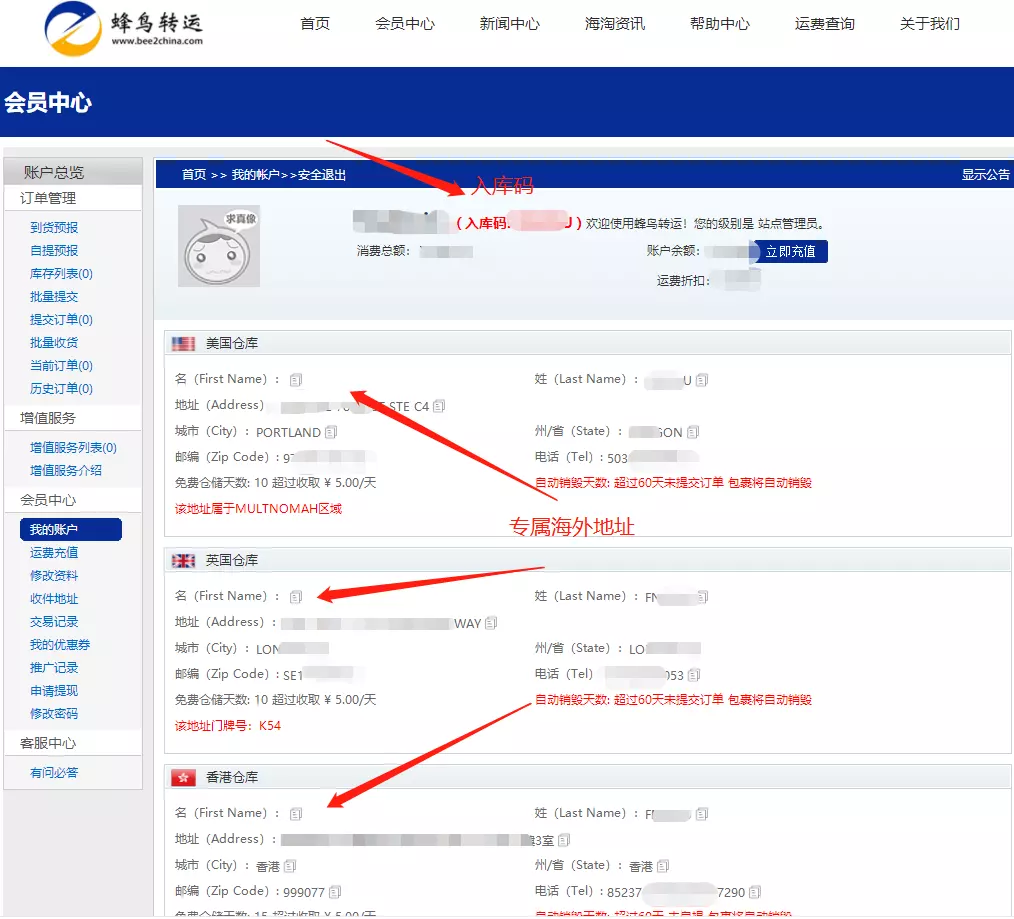
Task: Open 提交订单(0) in sidebar
Action: pos(61,320)
